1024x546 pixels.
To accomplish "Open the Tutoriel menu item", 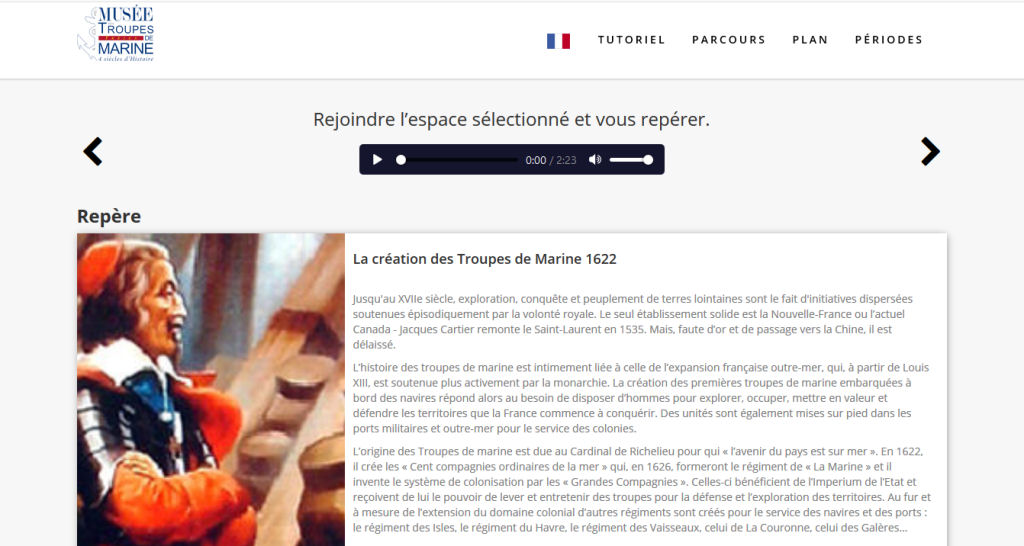I will pos(632,40).
